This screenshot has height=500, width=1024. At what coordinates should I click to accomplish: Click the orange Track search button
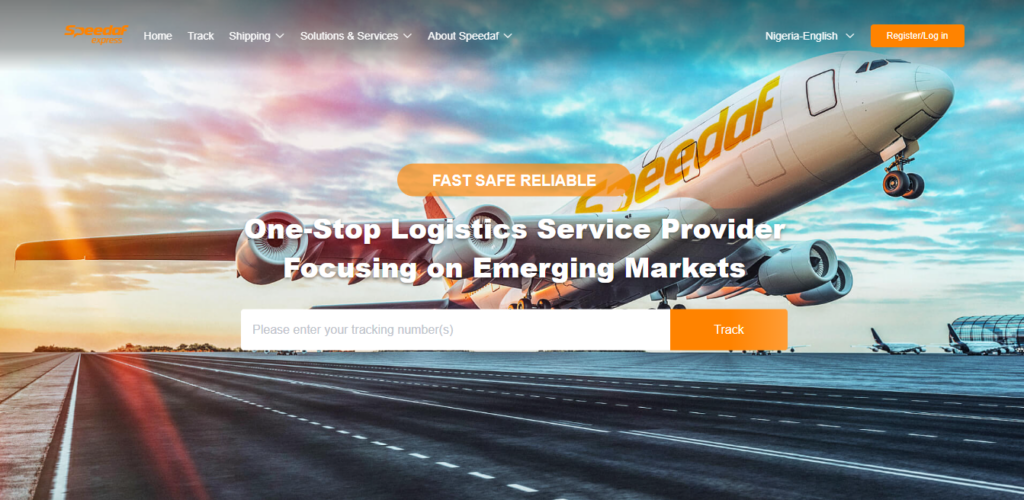click(x=729, y=330)
